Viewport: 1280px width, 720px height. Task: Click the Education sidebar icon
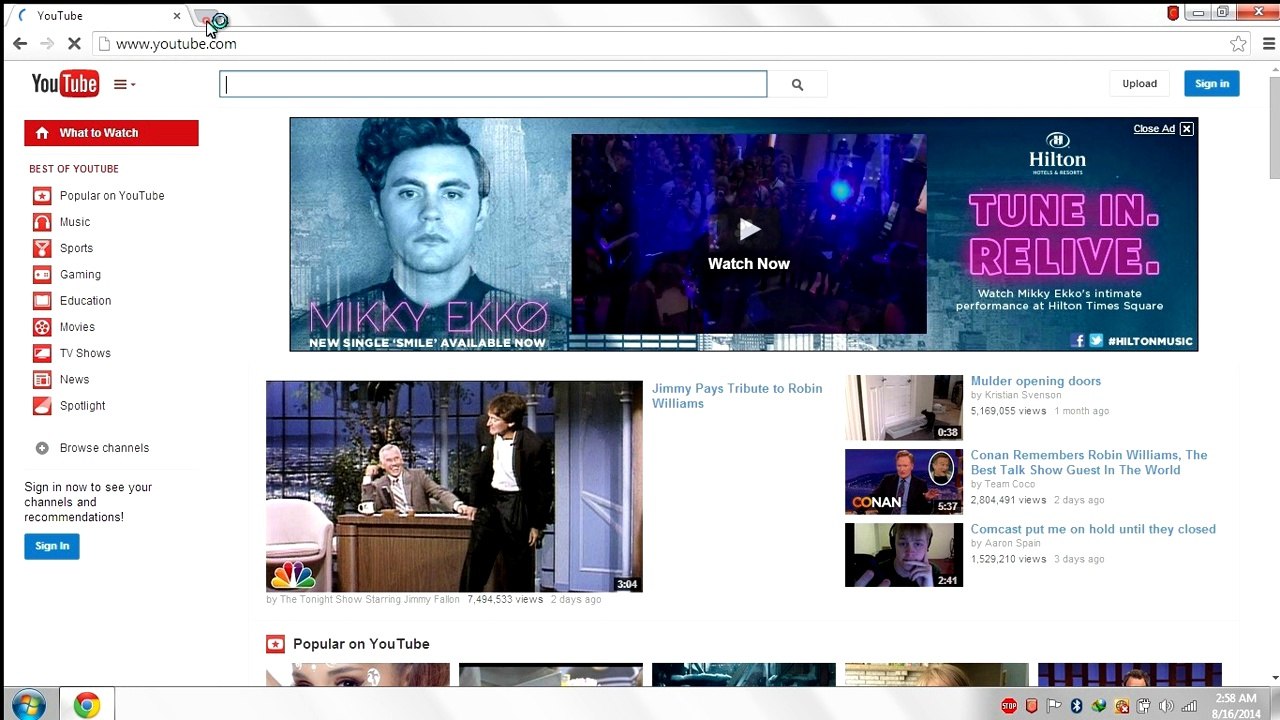42,300
